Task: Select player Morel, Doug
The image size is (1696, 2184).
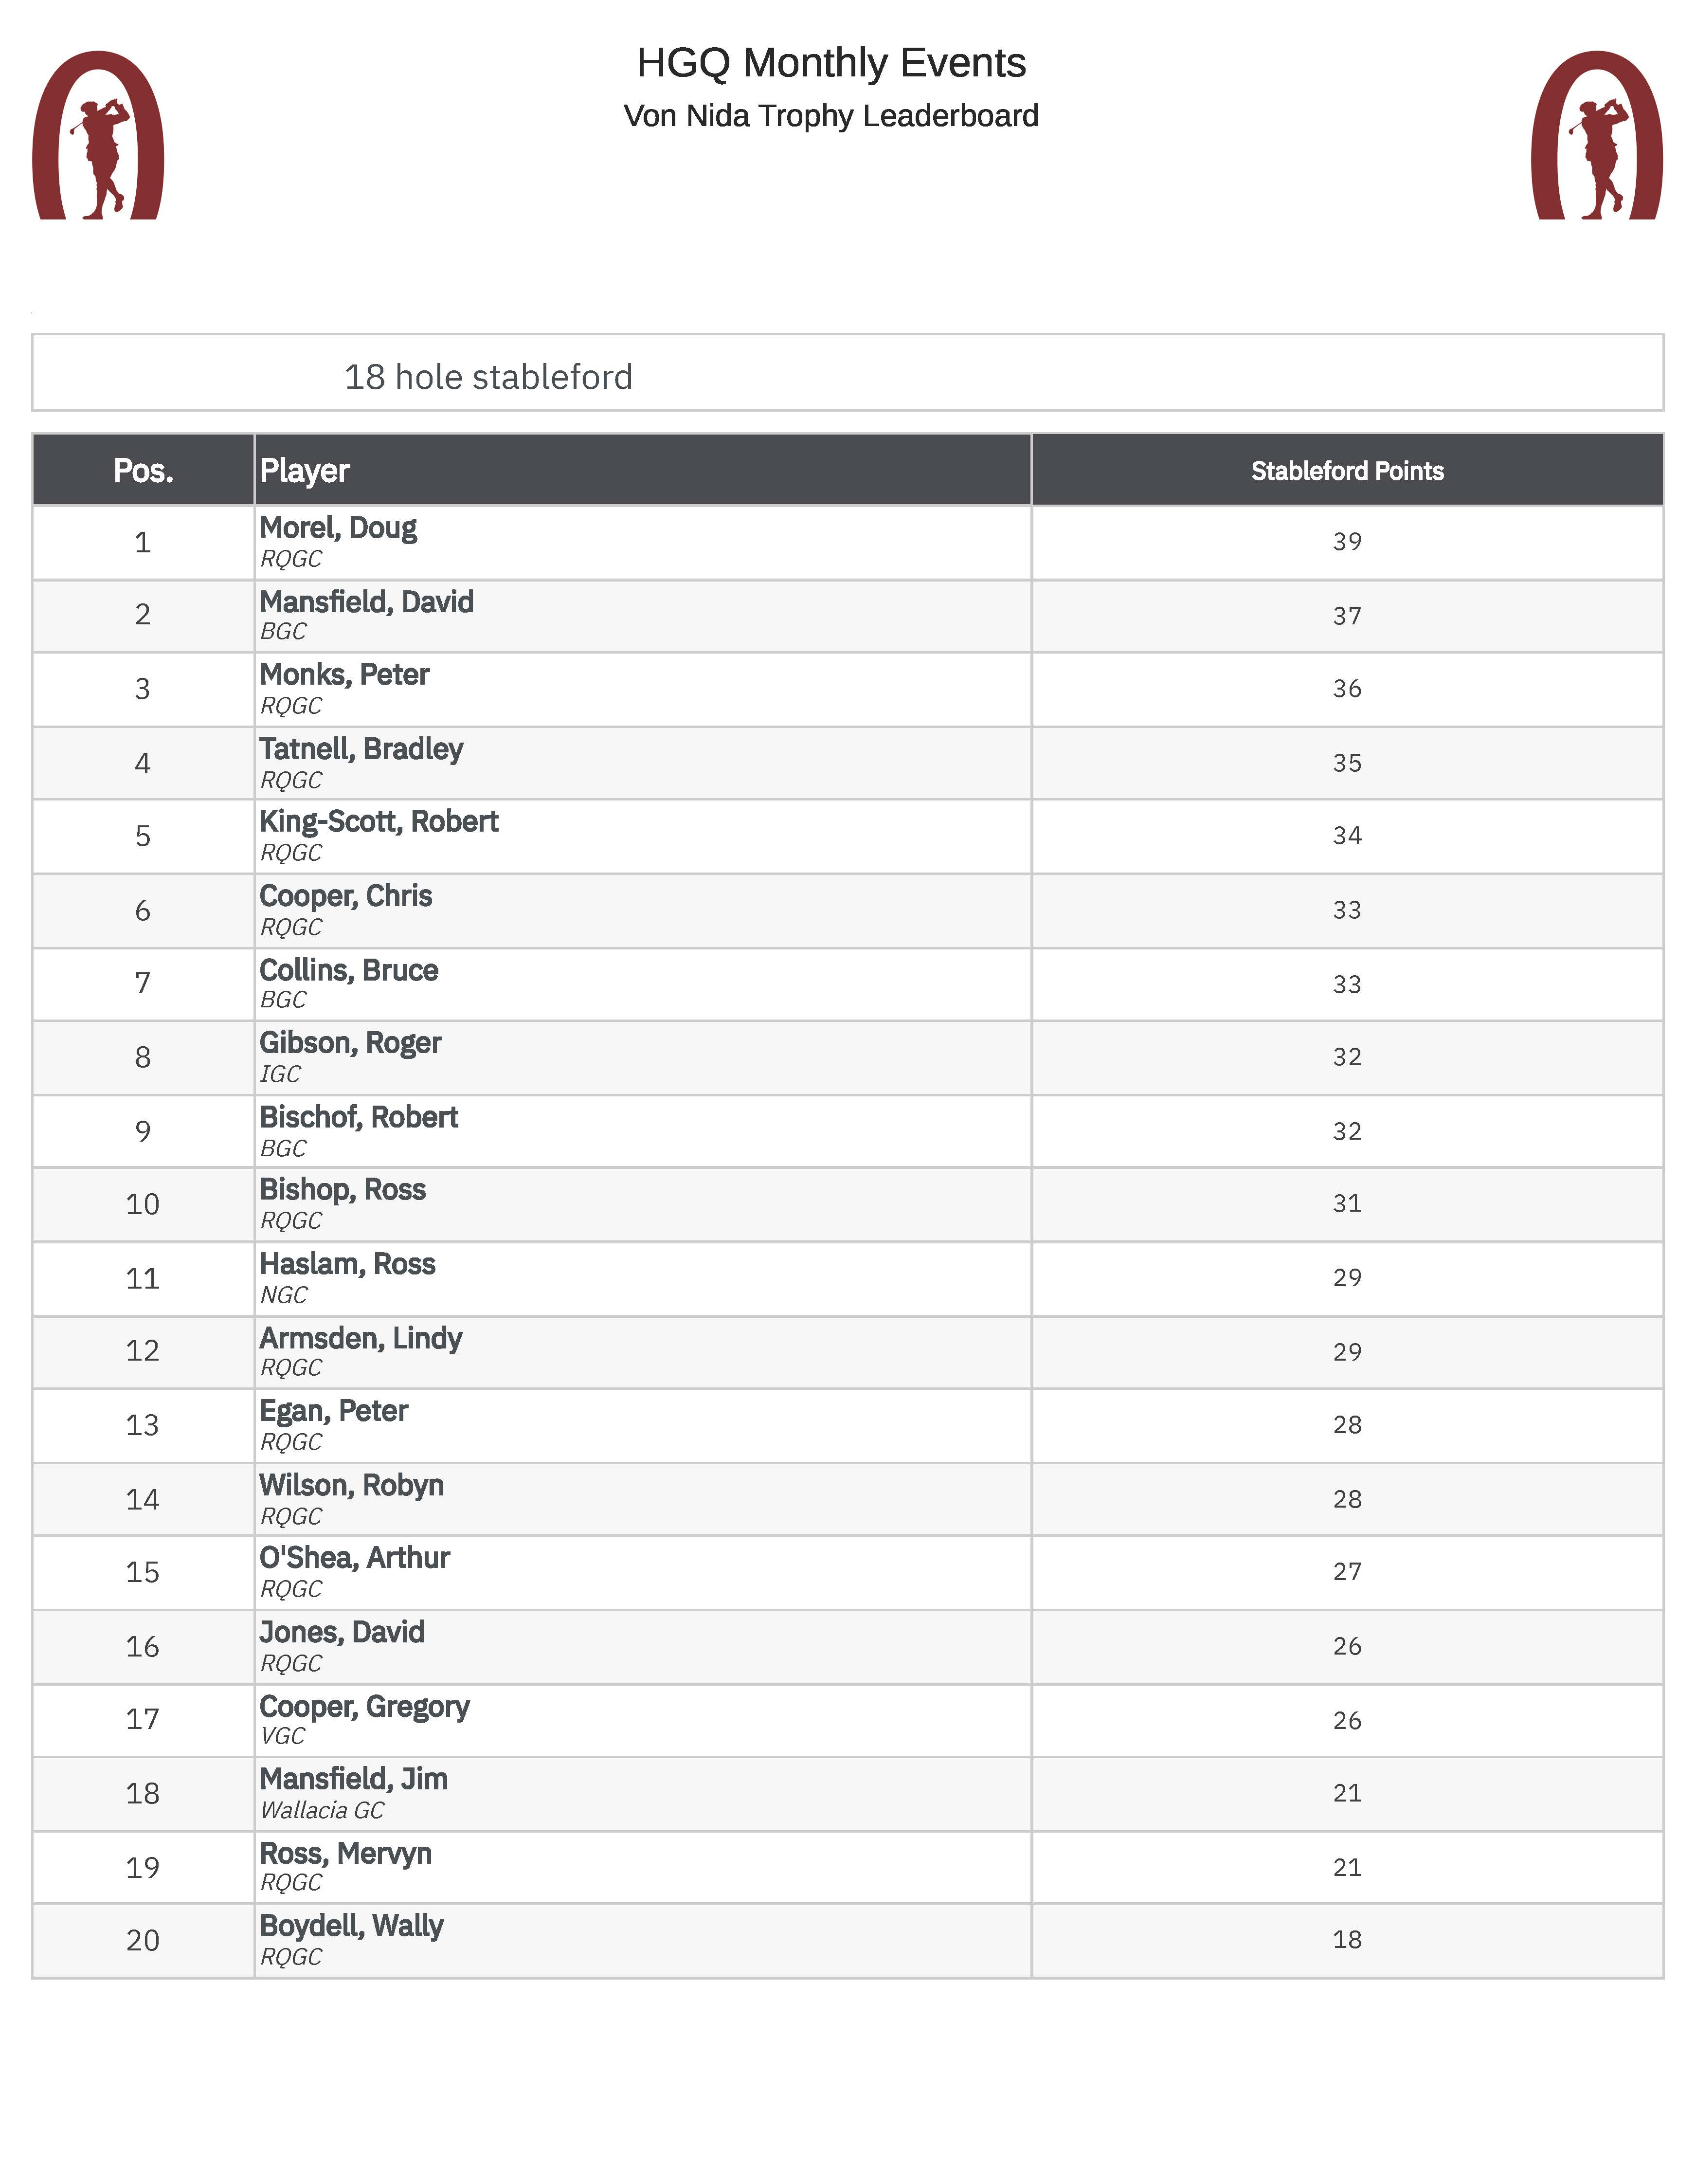Action: (x=338, y=527)
